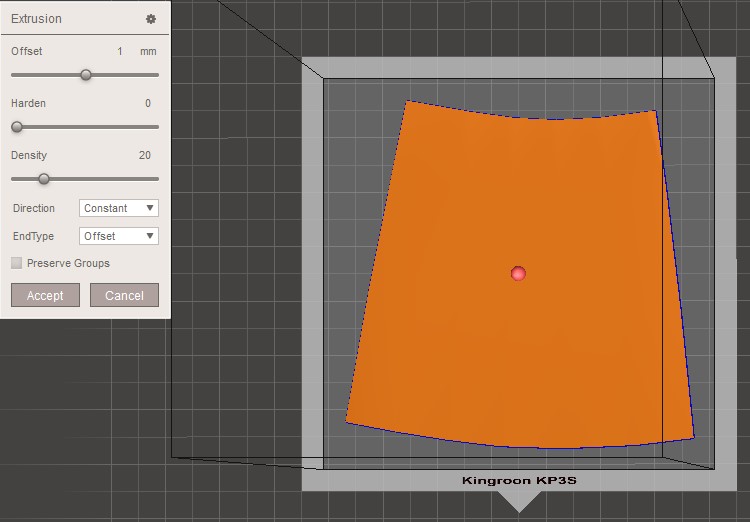Click the mm unit label beside Offset

tap(148, 51)
